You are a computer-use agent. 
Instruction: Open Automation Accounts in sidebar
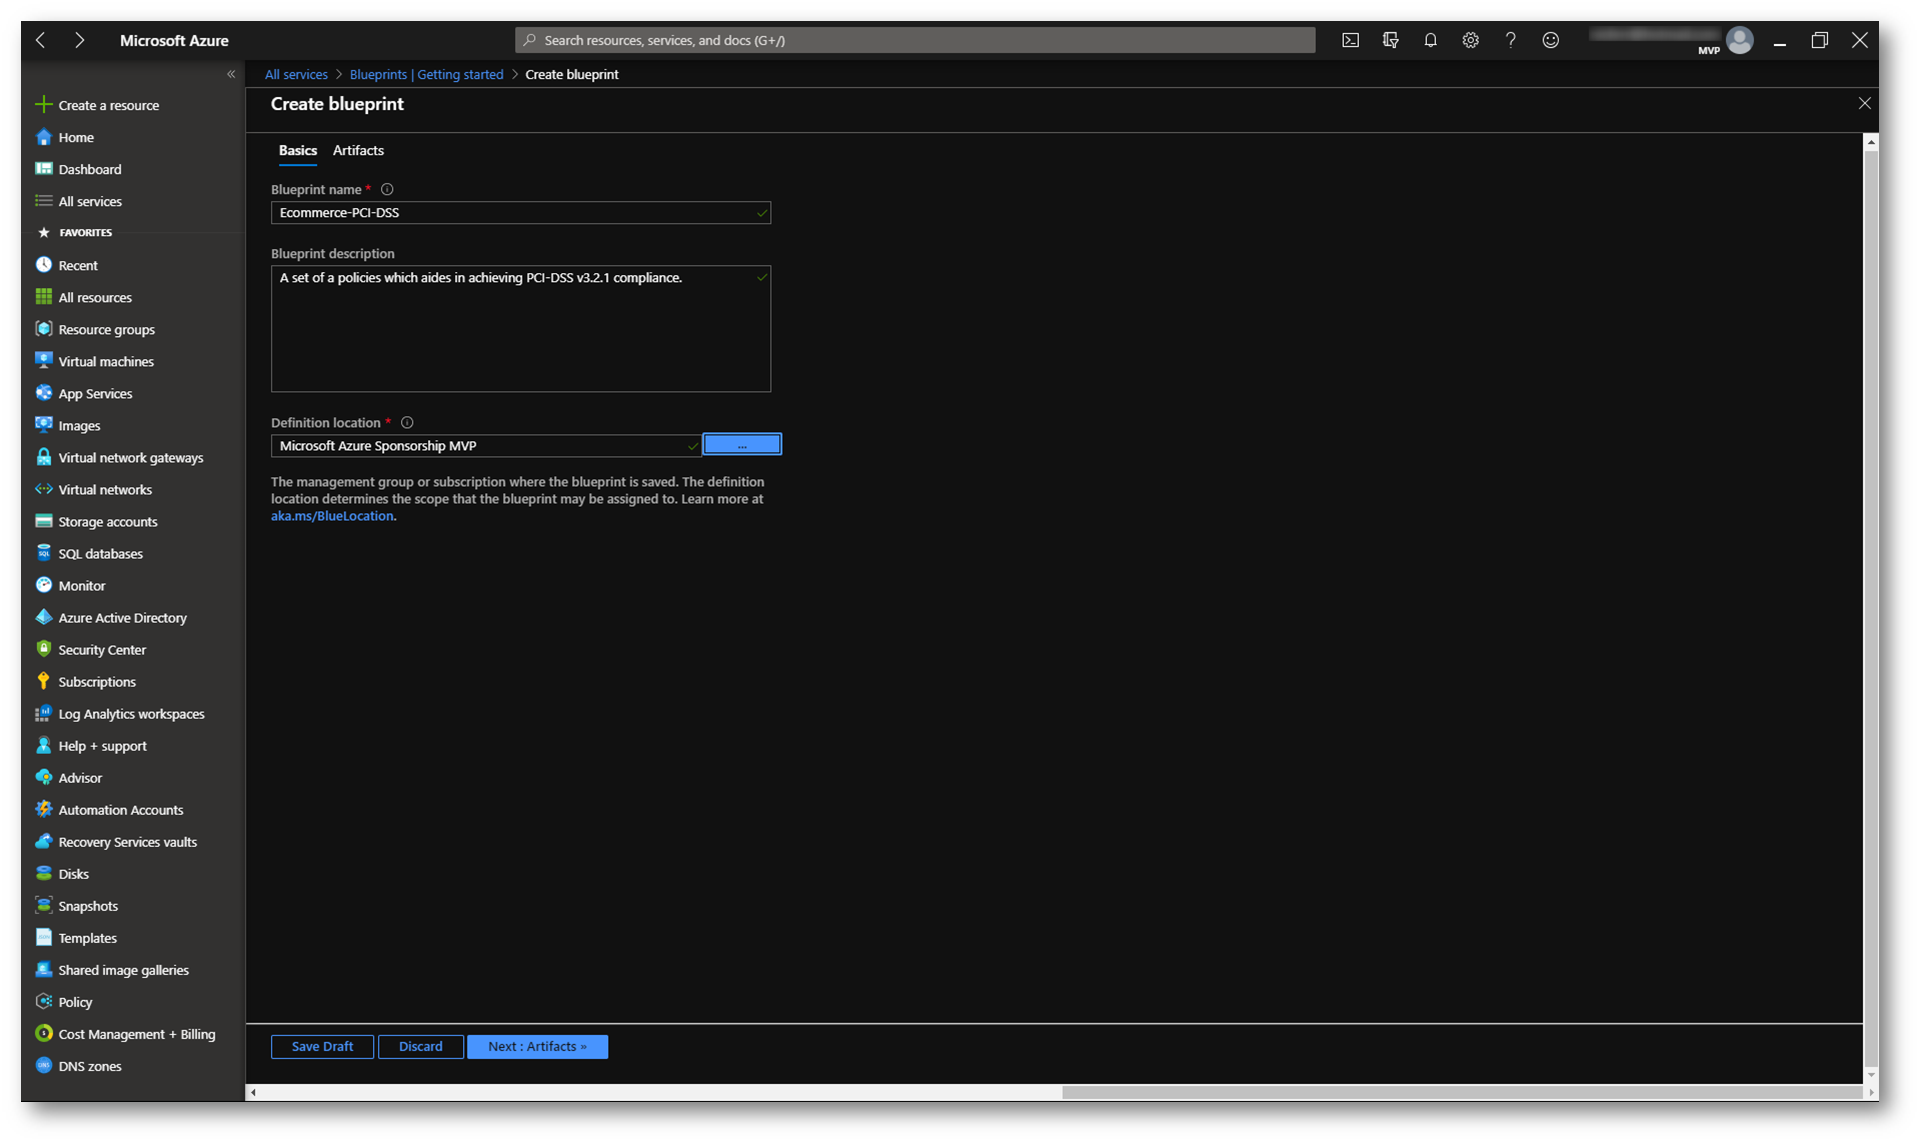pyautogui.click(x=110, y=809)
